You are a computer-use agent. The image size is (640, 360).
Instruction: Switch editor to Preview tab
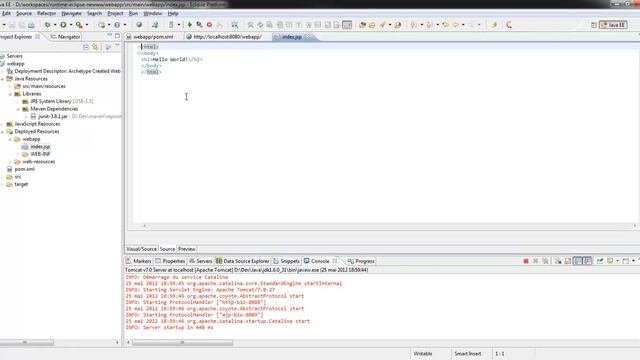point(187,249)
